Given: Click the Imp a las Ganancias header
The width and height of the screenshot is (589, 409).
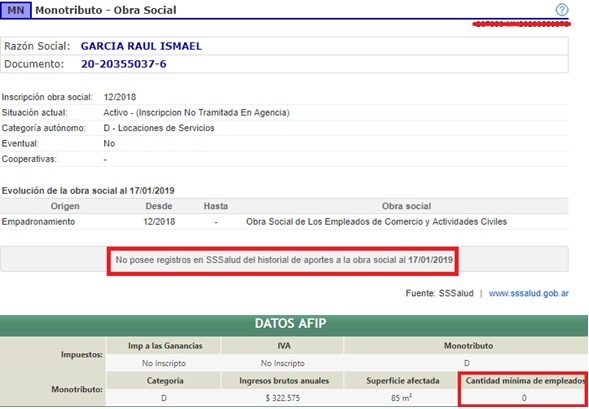Looking at the screenshot, I should pos(165,346).
